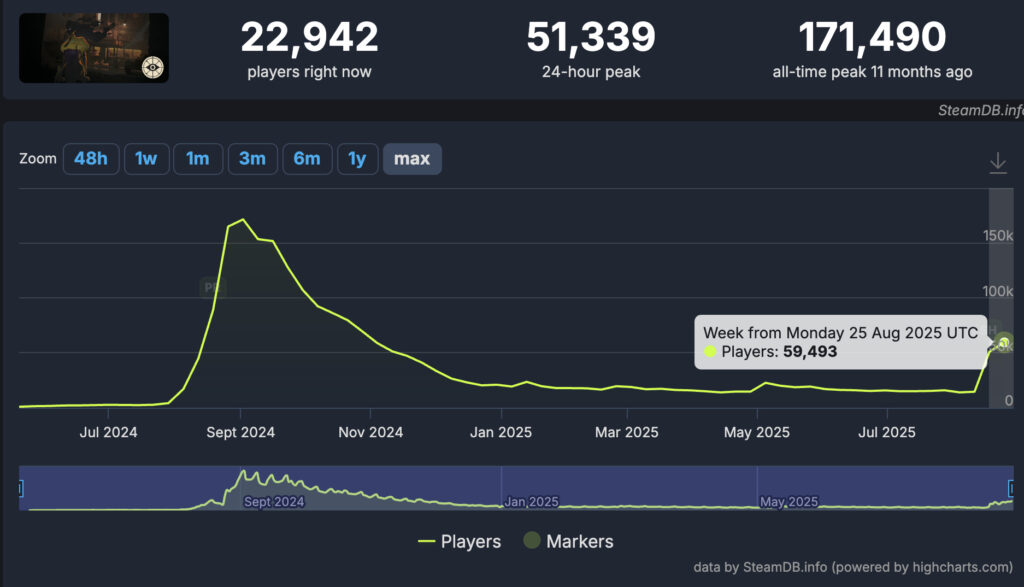Click the 171,490 all-time peak figure
The width and height of the screenshot is (1024, 587).
coord(872,38)
